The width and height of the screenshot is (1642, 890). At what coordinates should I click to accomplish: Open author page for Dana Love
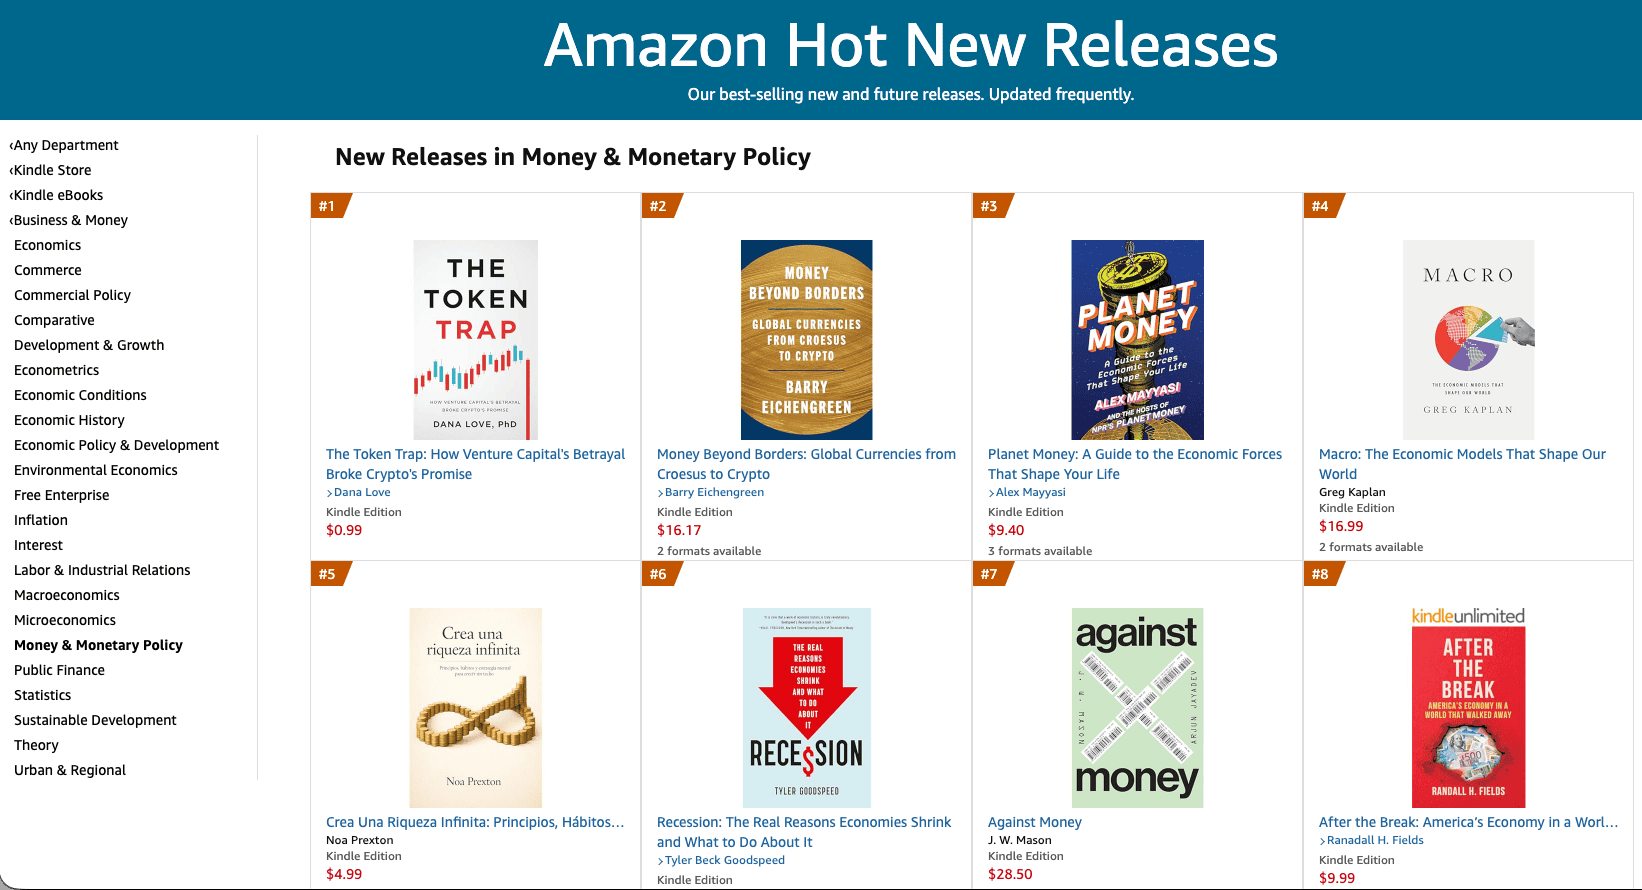click(x=362, y=491)
